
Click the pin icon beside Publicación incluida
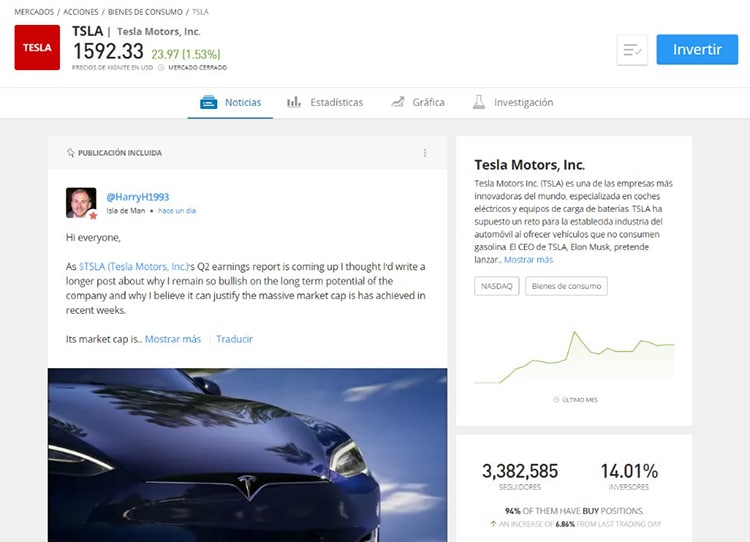pyautogui.click(x=71, y=153)
